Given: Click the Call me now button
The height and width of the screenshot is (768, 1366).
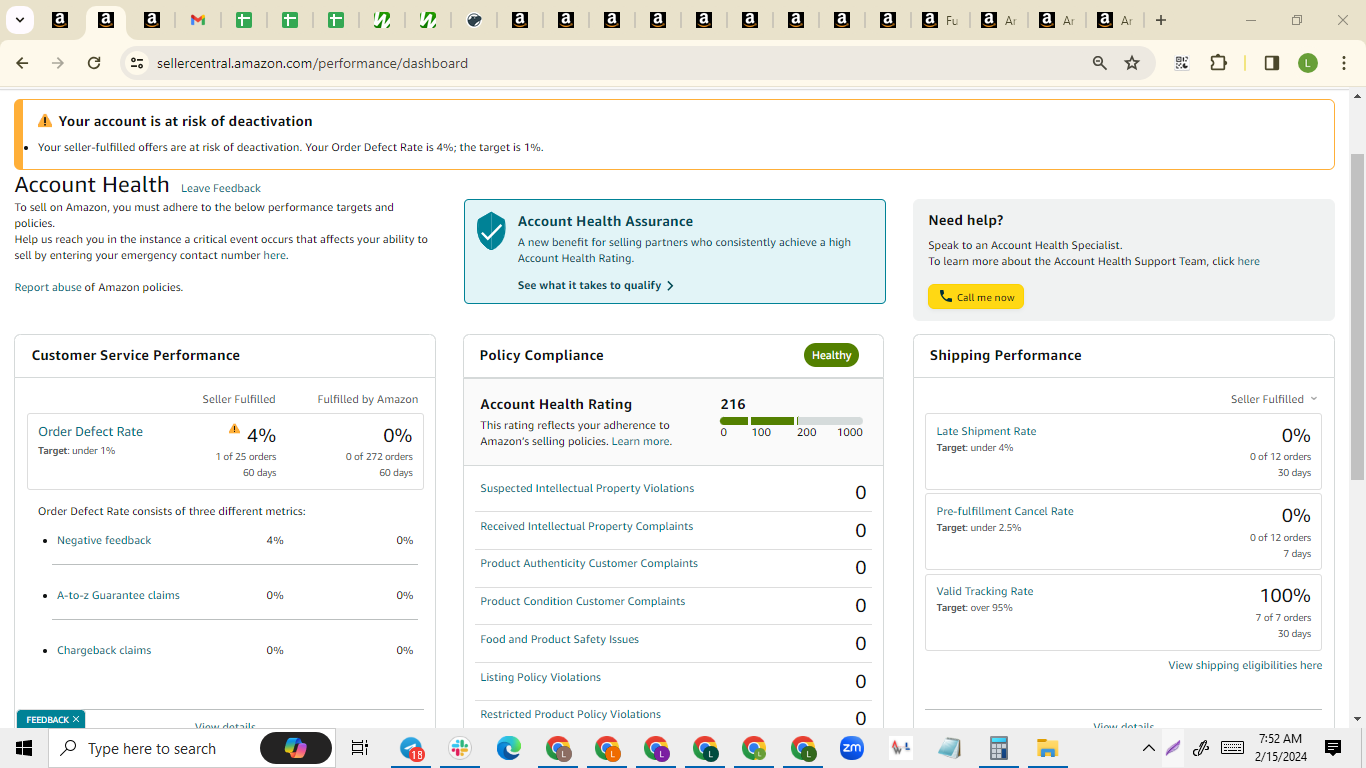Looking at the screenshot, I should (x=976, y=297).
